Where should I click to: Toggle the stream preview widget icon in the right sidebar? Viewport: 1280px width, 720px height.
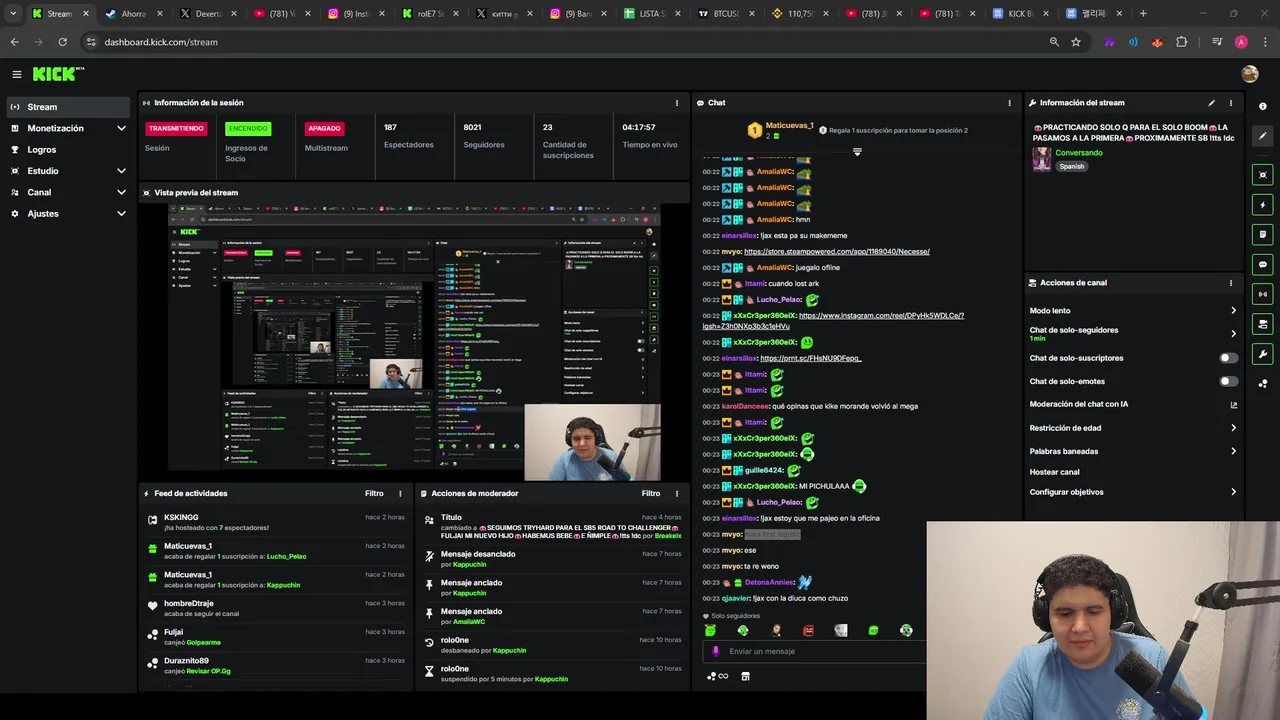pyautogui.click(x=1262, y=175)
